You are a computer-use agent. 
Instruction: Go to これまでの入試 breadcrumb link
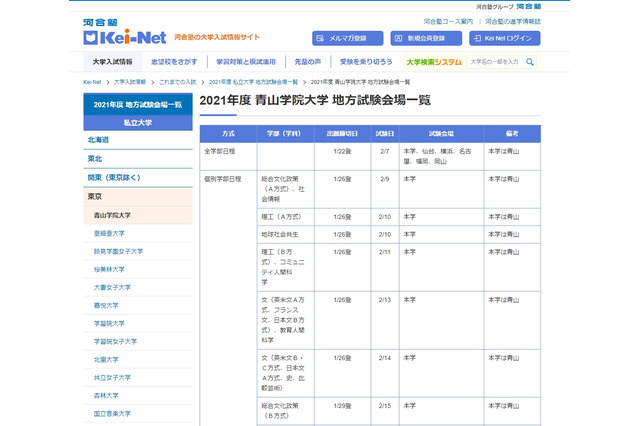coord(178,82)
